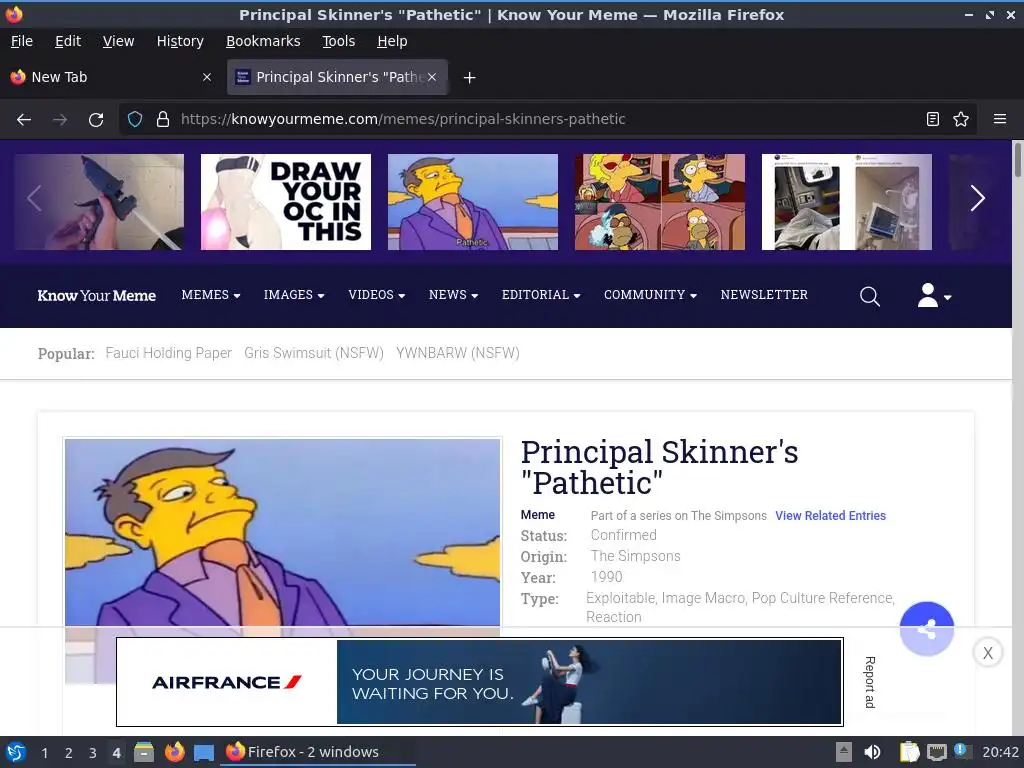
Task: Click Report ad beside the banner
Action: click(870, 682)
